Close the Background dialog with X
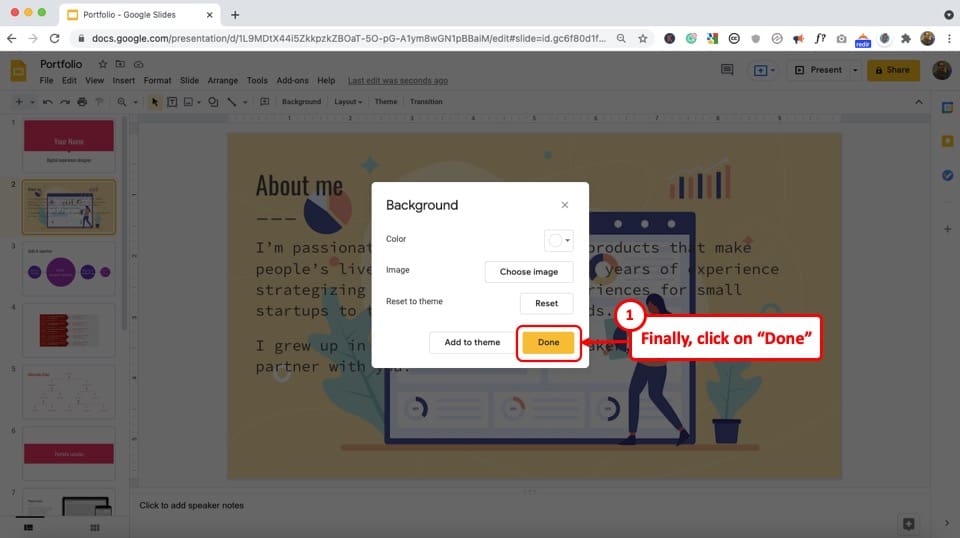This screenshot has width=960, height=538. tap(564, 205)
